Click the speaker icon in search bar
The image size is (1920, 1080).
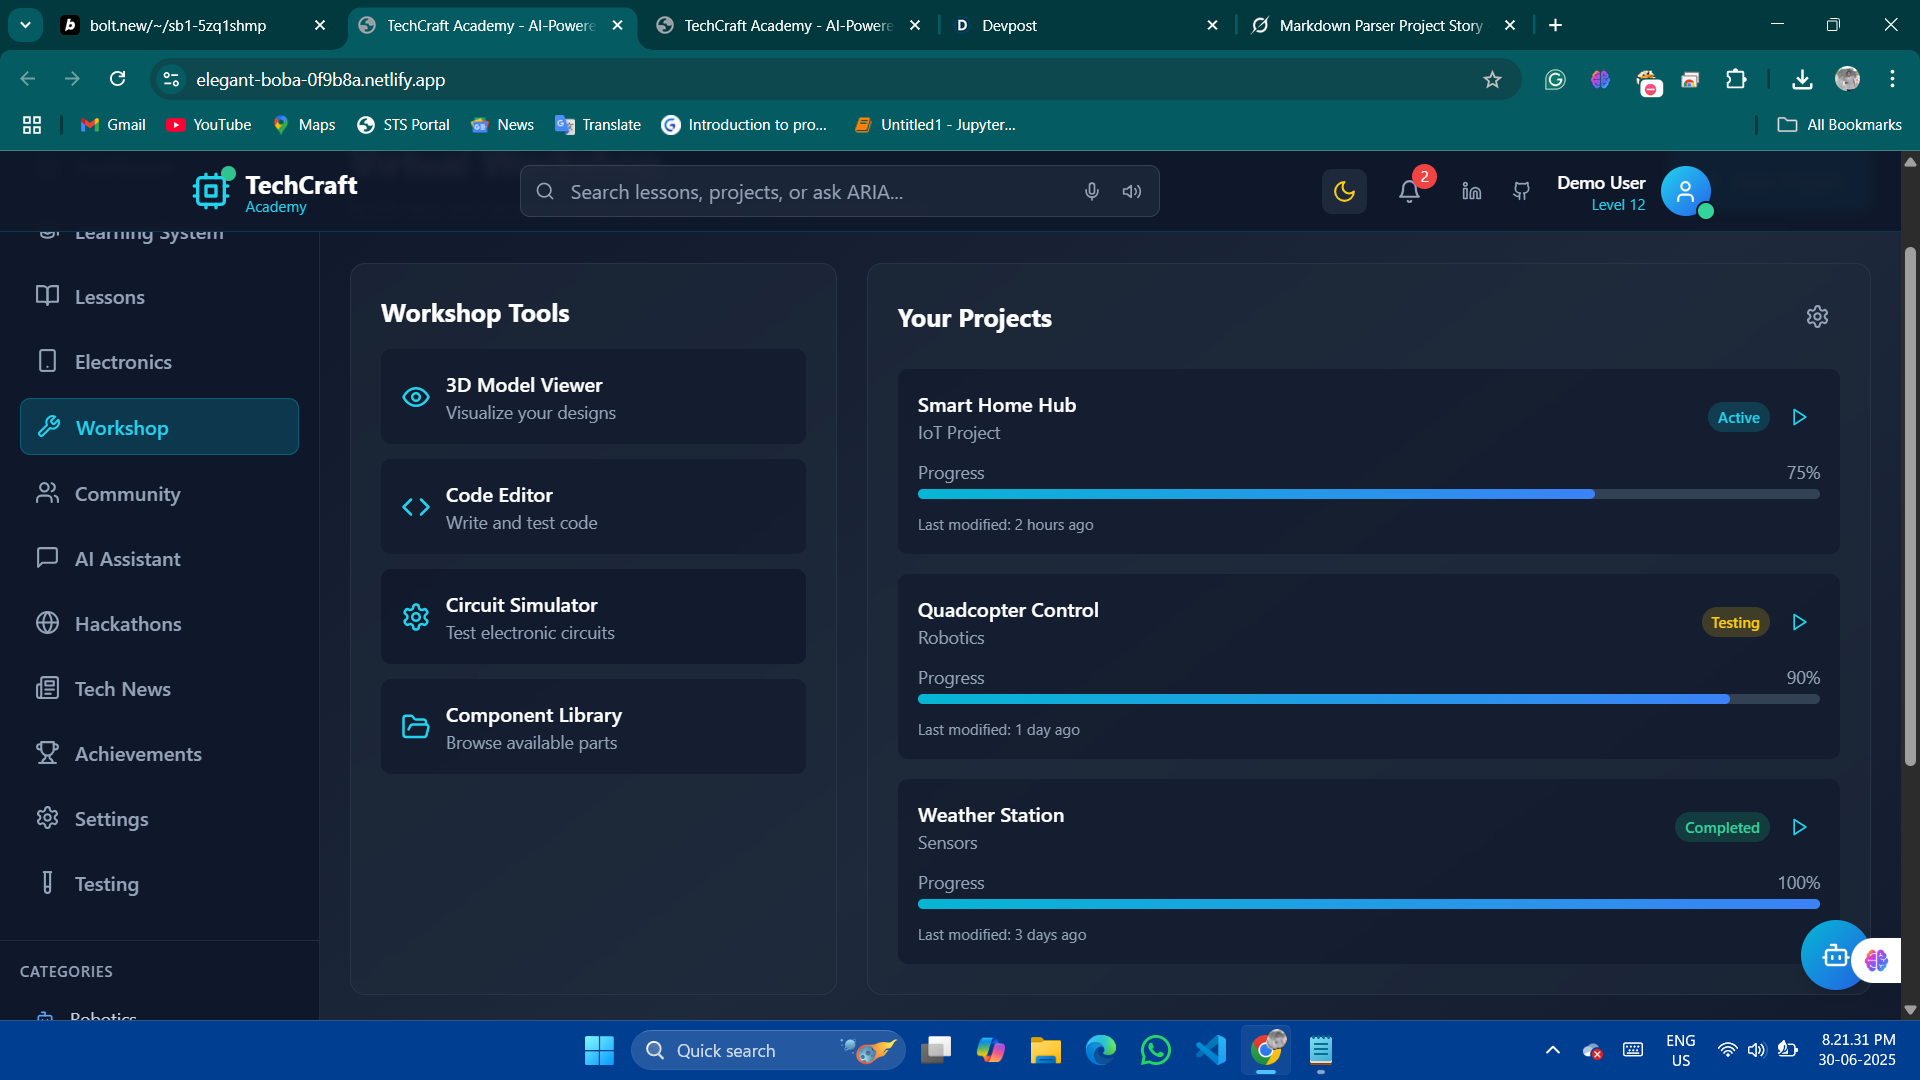(1132, 191)
